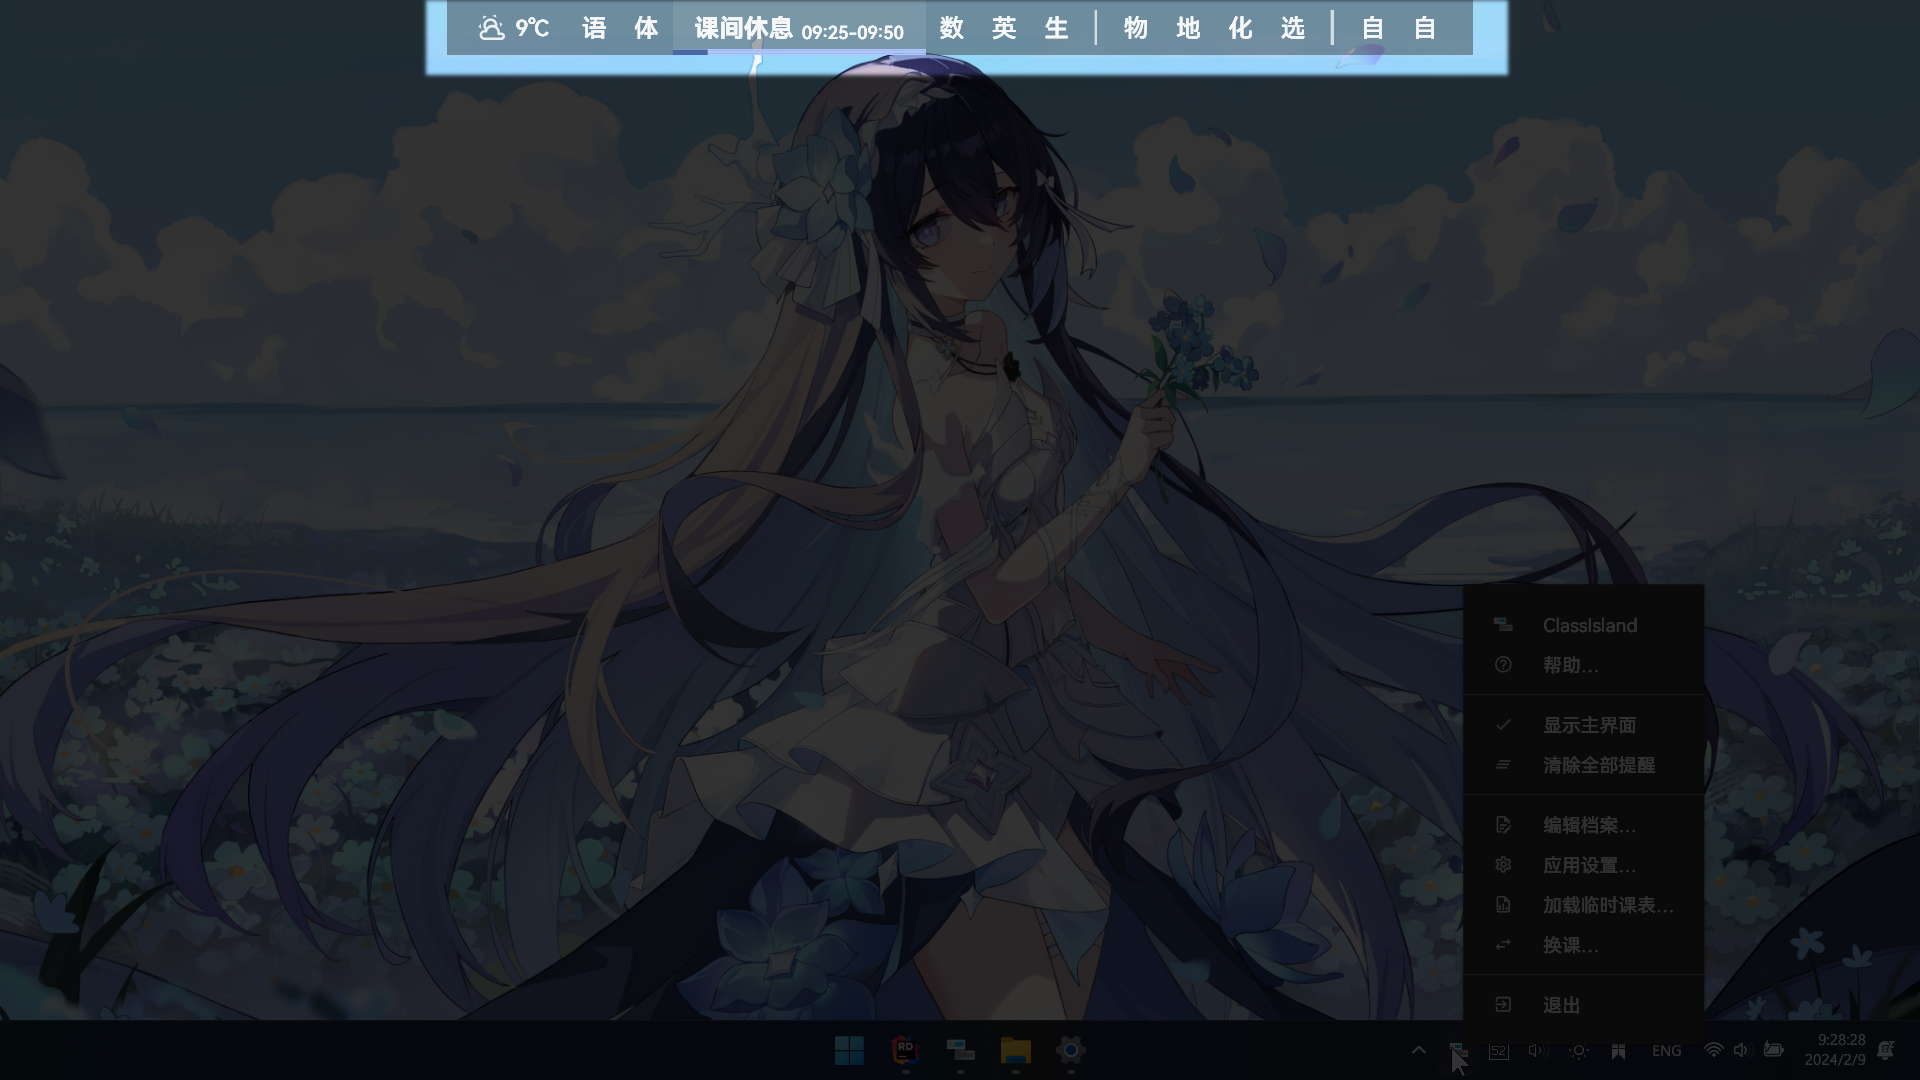Expand hidden tray icons chevron
The width and height of the screenshot is (1920, 1080).
pos(1418,1050)
